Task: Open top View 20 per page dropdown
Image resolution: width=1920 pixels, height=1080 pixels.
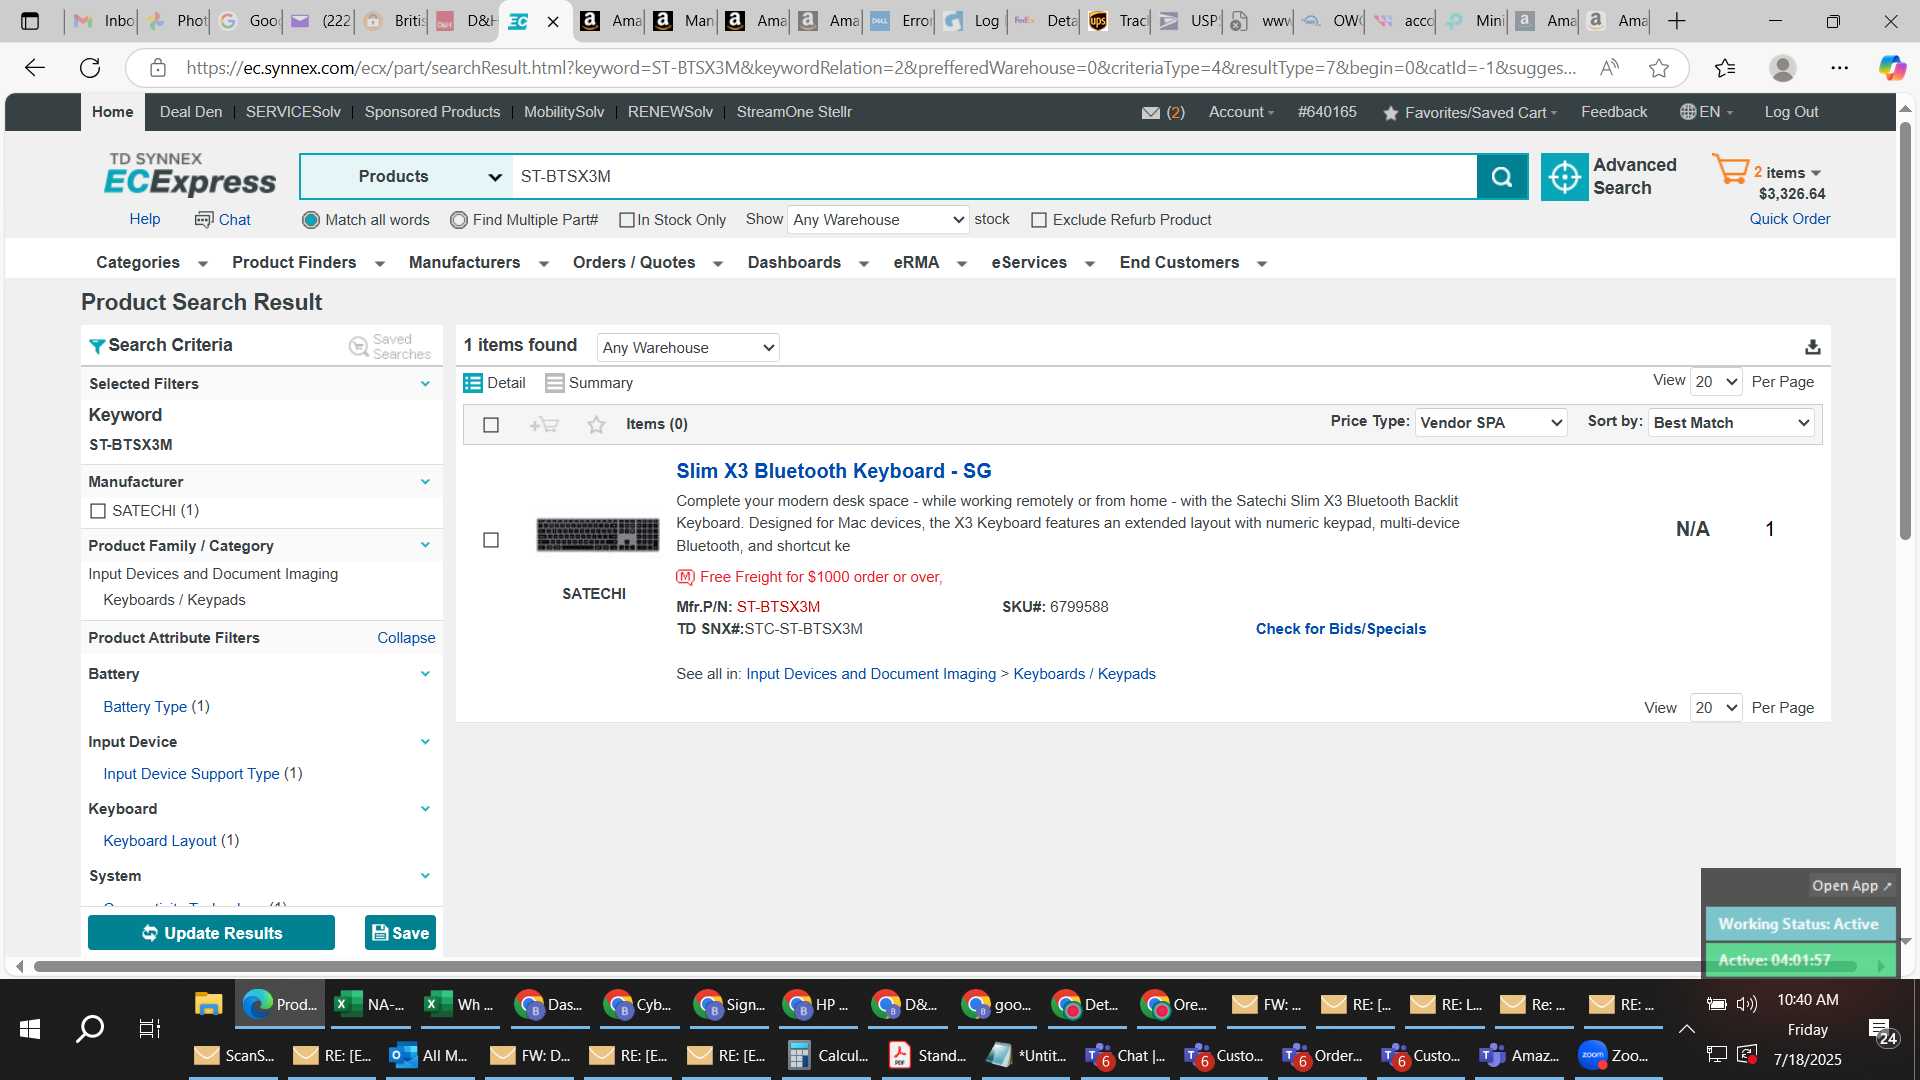Action: (1716, 382)
